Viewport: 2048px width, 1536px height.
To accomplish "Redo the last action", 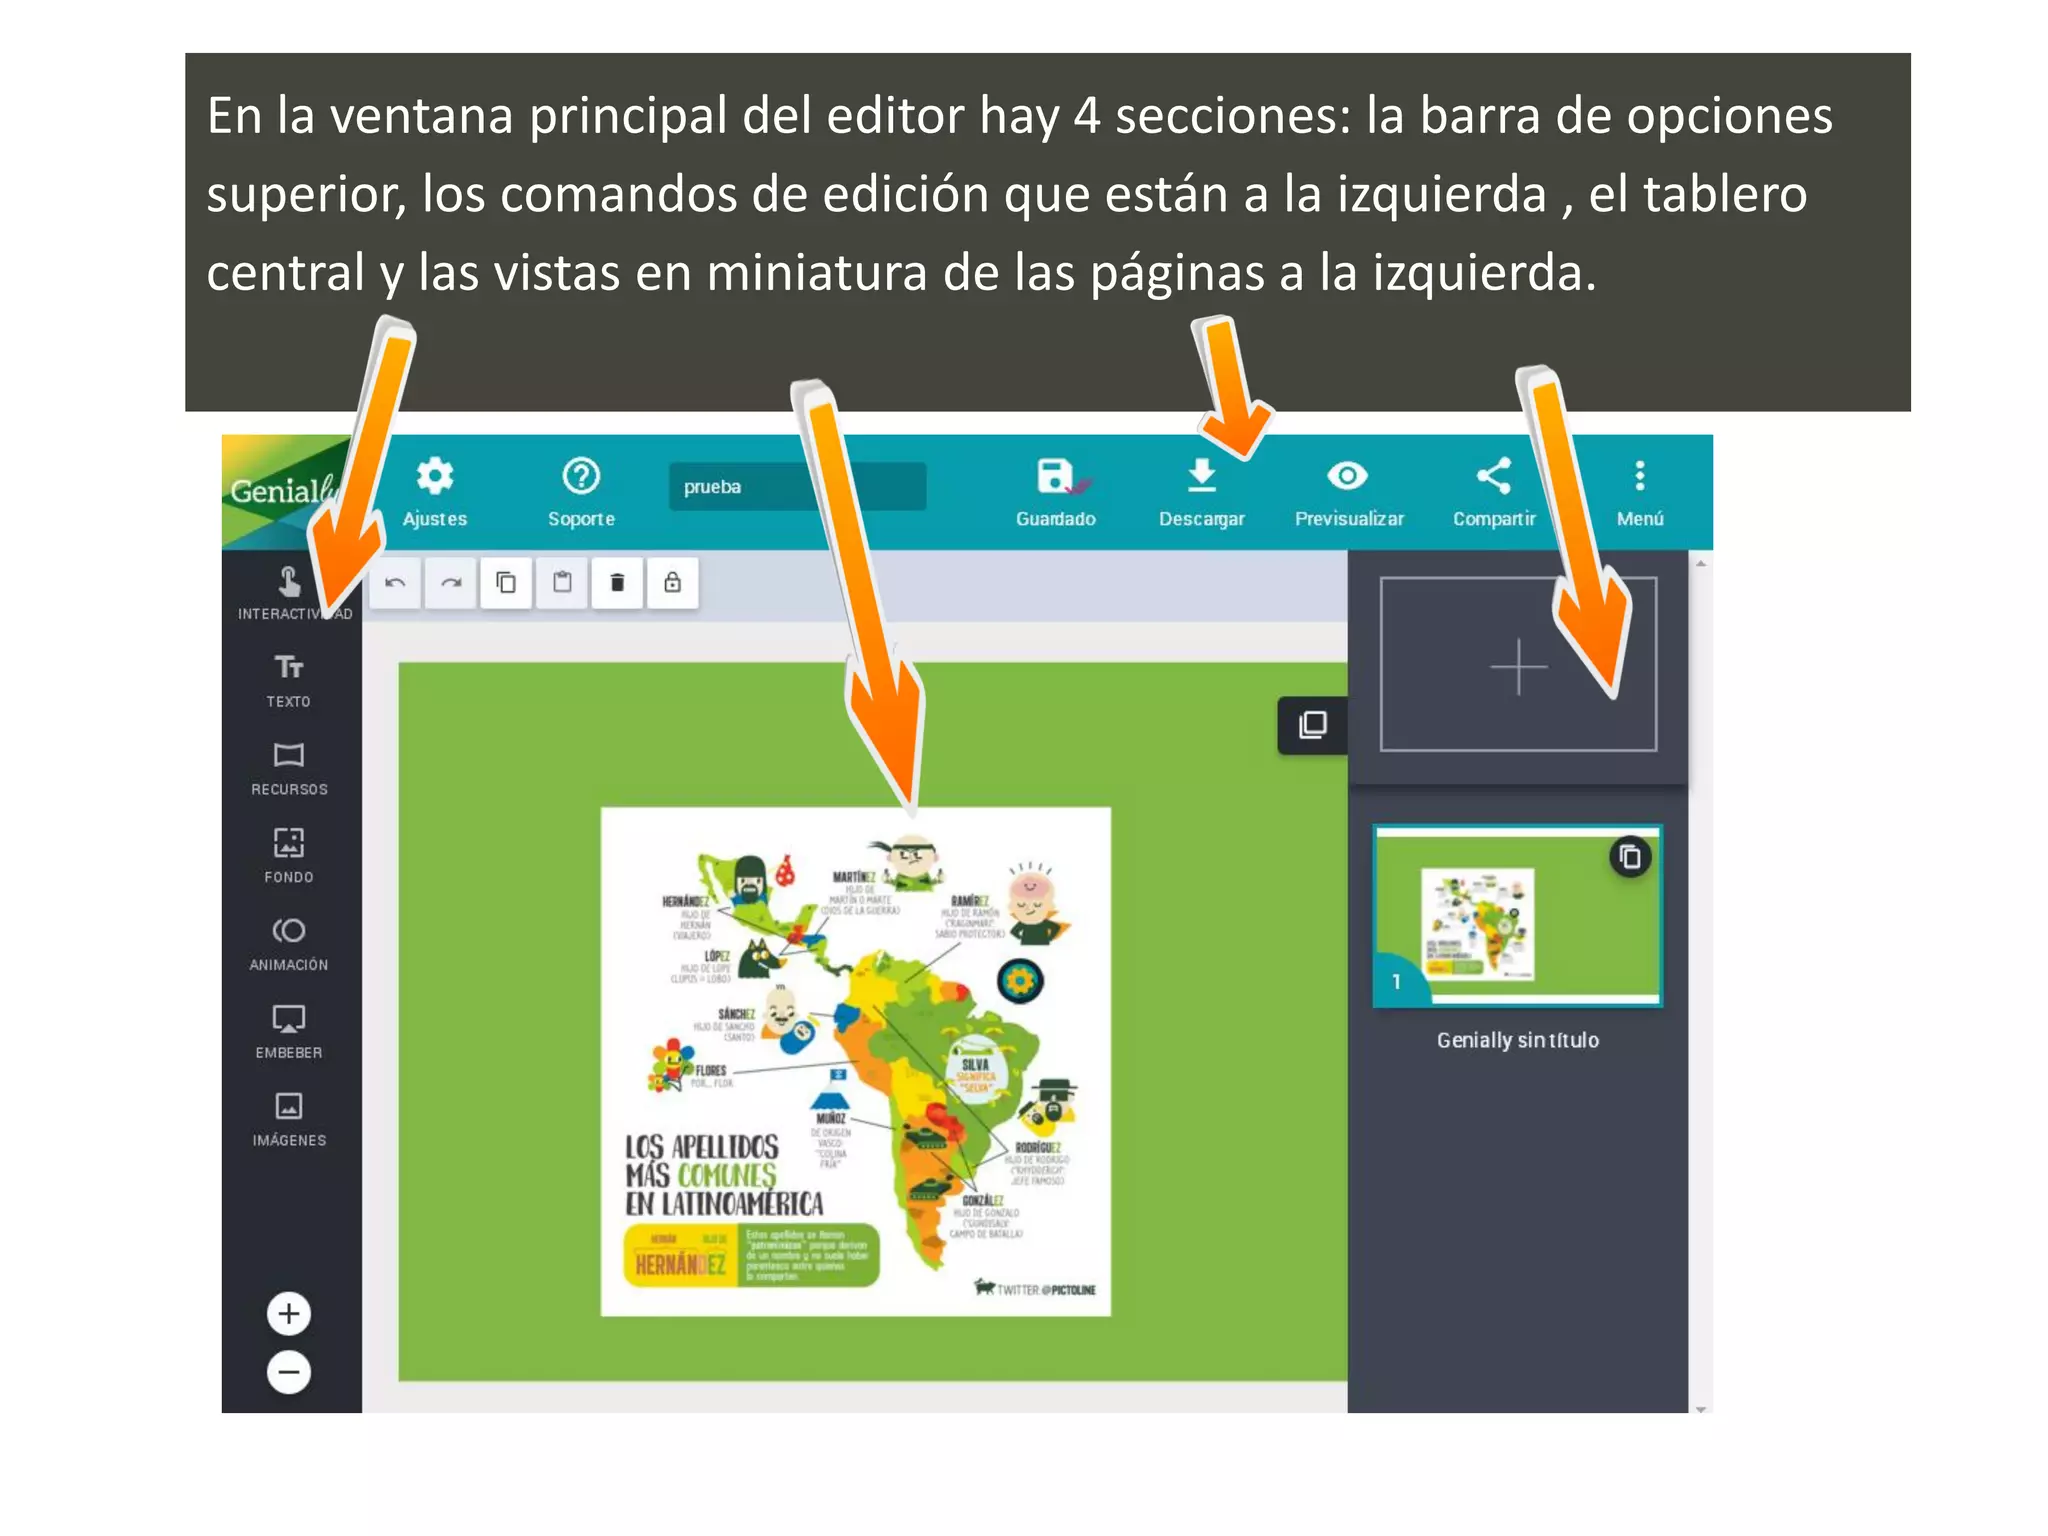I will [451, 583].
